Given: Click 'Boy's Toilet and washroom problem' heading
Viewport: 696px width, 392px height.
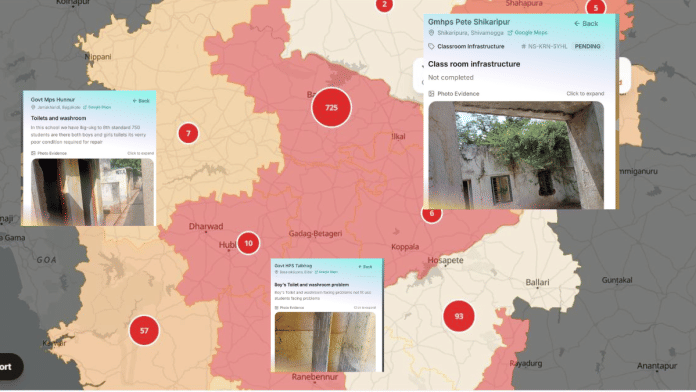Looking at the screenshot, I should (312, 285).
